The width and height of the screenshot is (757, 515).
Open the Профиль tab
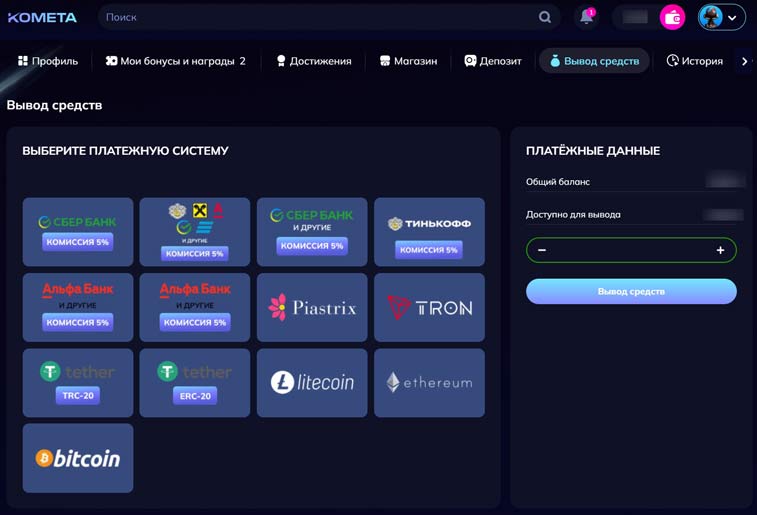click(48, 61)
